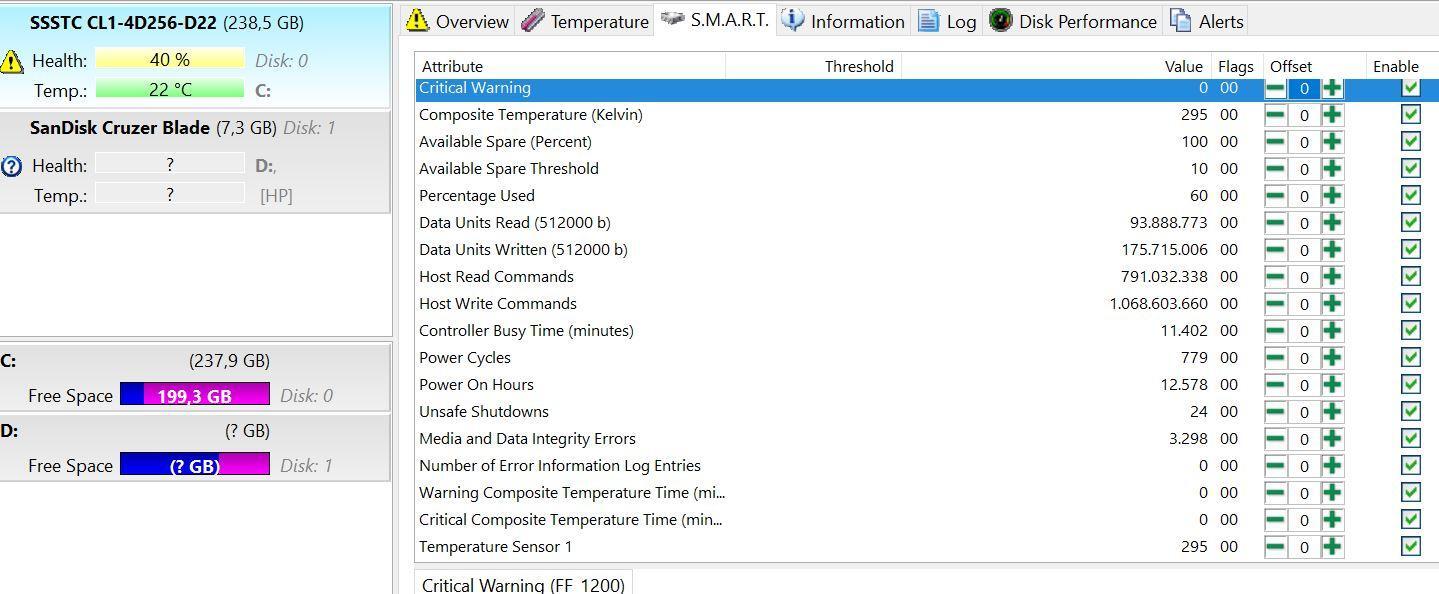The image size is (1439, 594).
Task: Sort by the Value column header
Action: point(1056,66)
